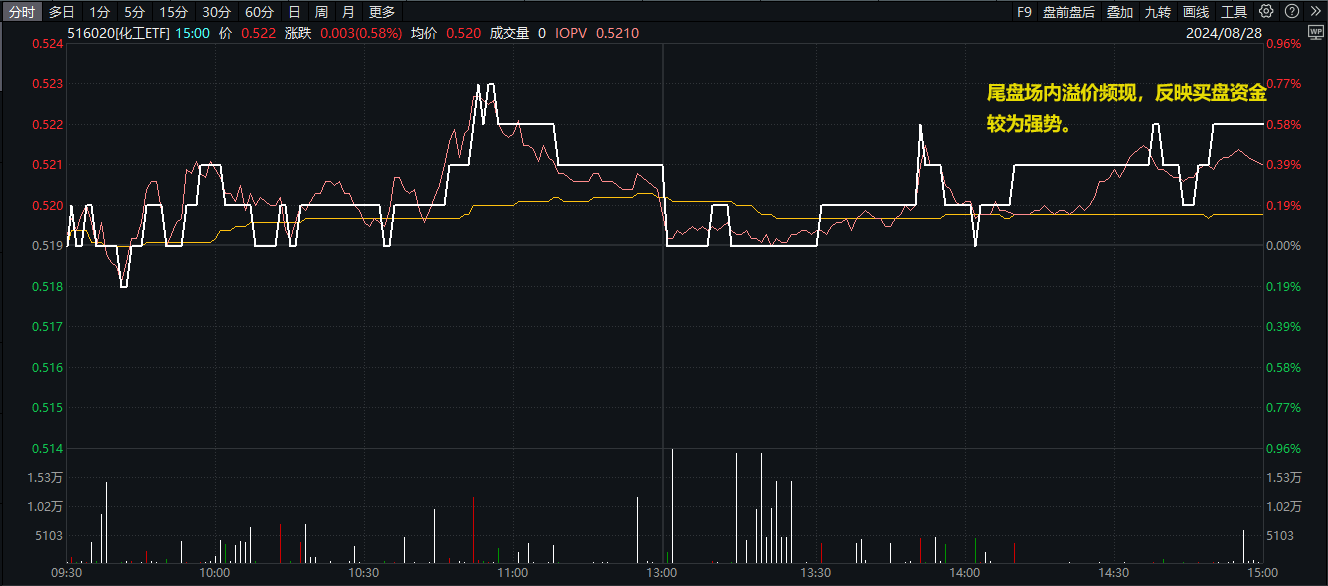Select the 1分 one-minute period
The height and width of the screenshot is (586, 1328).
point(99,12)
